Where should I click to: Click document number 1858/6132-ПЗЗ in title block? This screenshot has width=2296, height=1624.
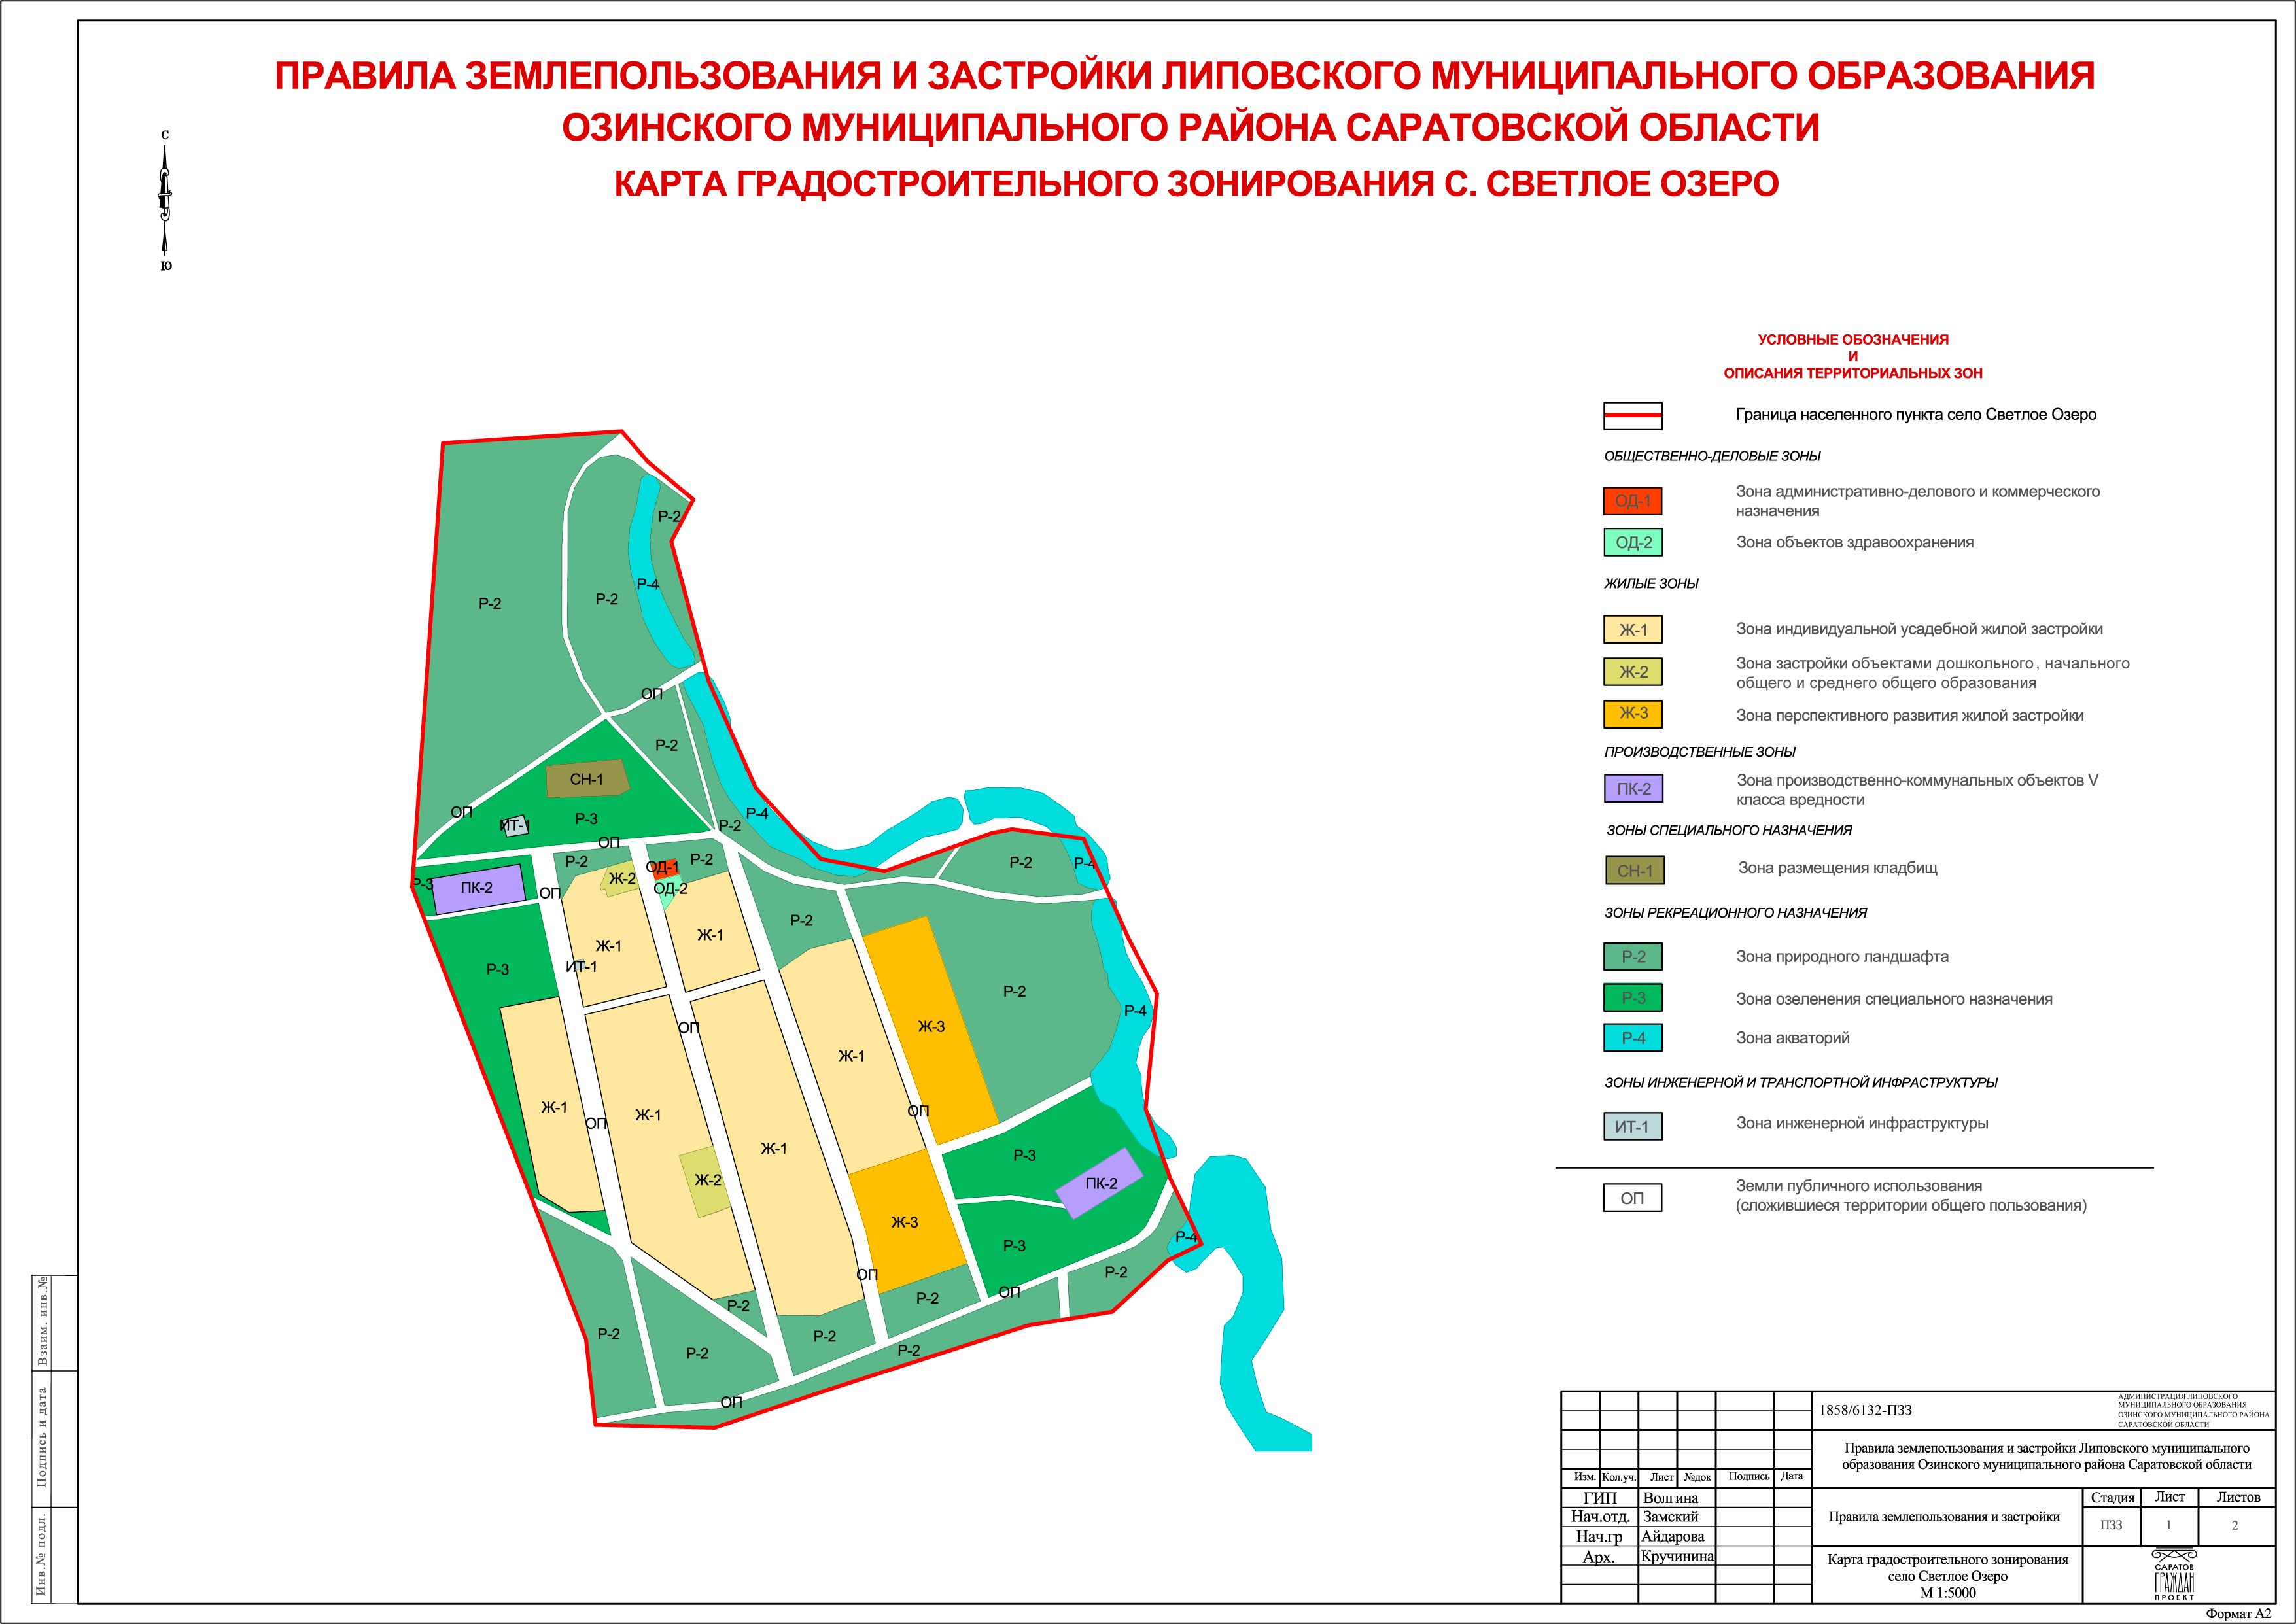[1865, 1410]
